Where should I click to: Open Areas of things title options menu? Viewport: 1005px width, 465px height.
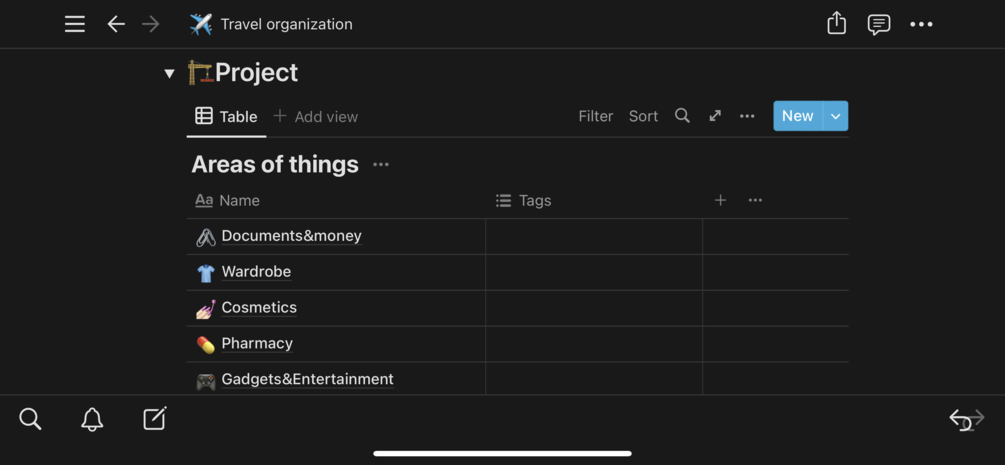click(x=381, y=164)
